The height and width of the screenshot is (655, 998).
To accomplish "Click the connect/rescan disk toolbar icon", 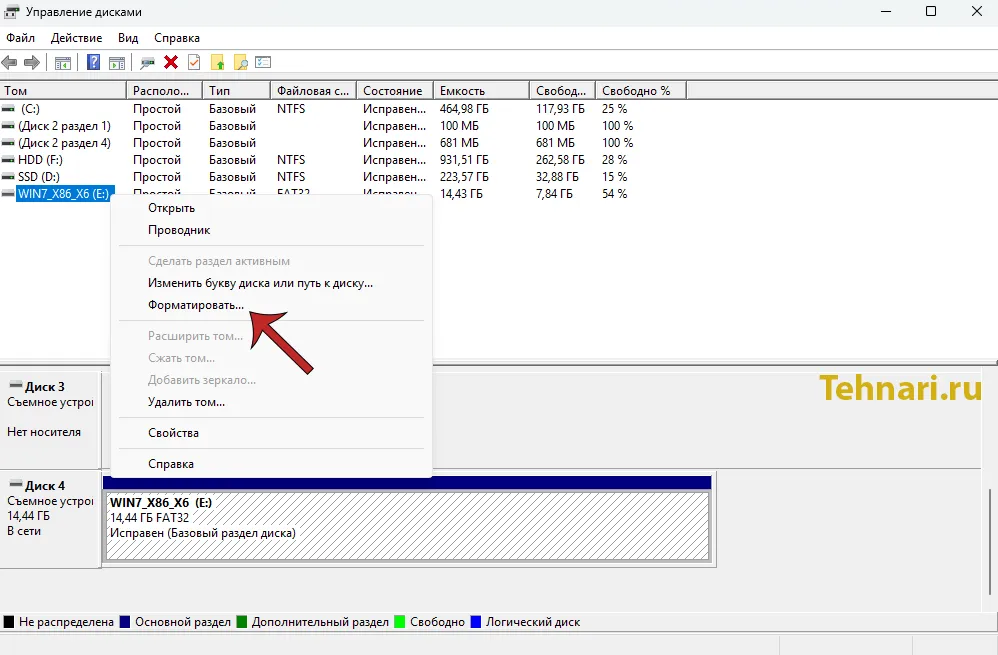I will (148, 62).
